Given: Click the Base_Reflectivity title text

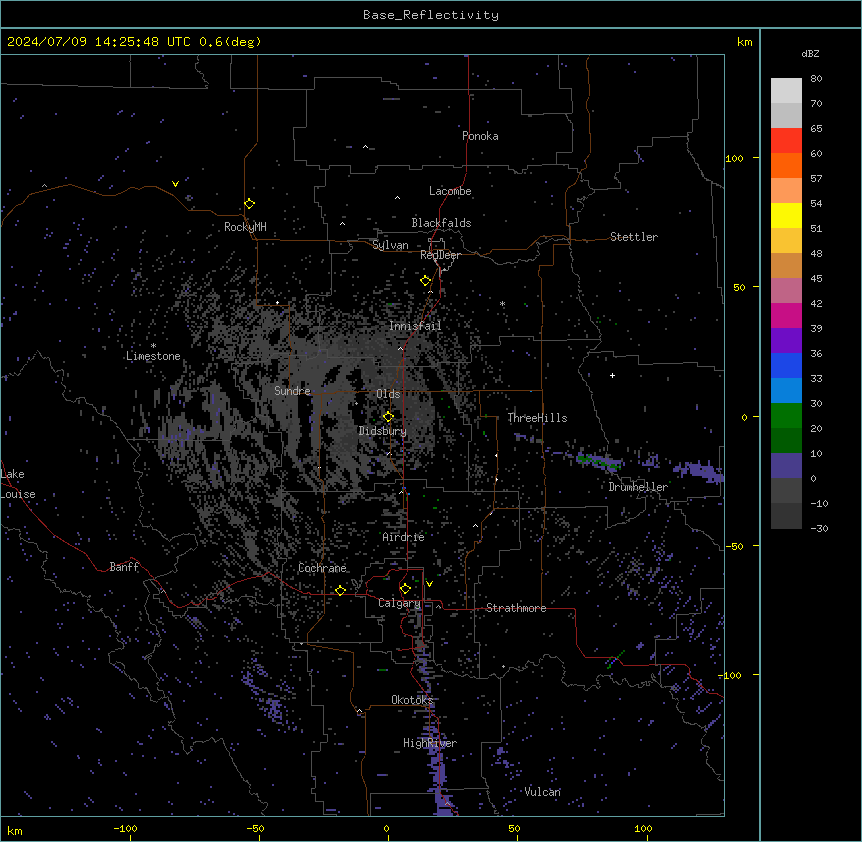Looking at the screenshot, I should 431,15.
